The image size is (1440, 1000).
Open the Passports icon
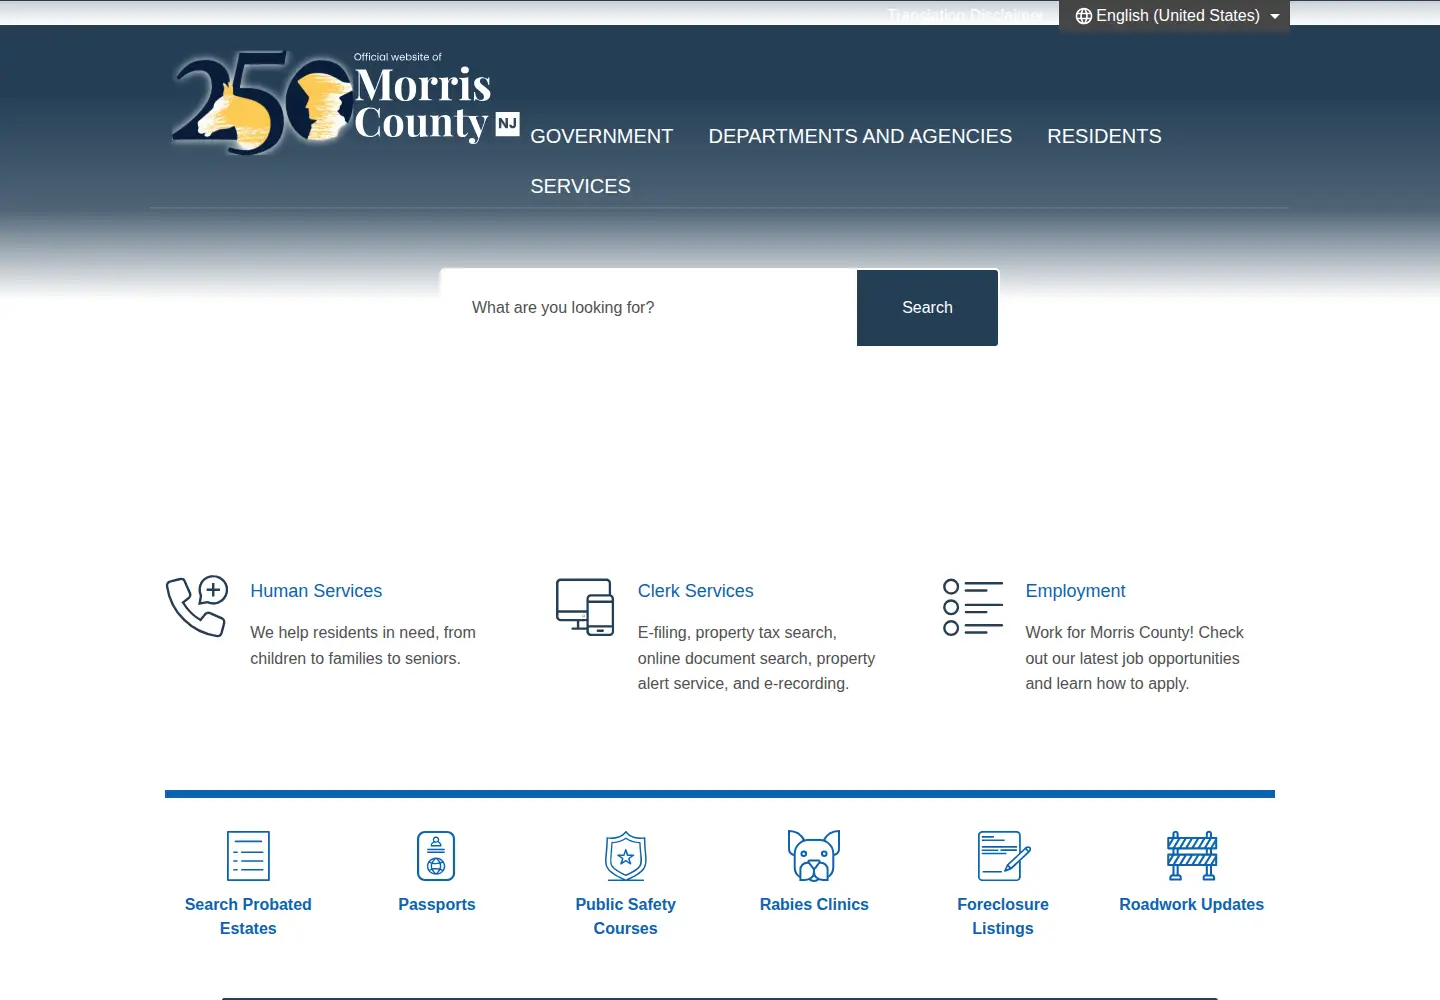tap(436, 856)
